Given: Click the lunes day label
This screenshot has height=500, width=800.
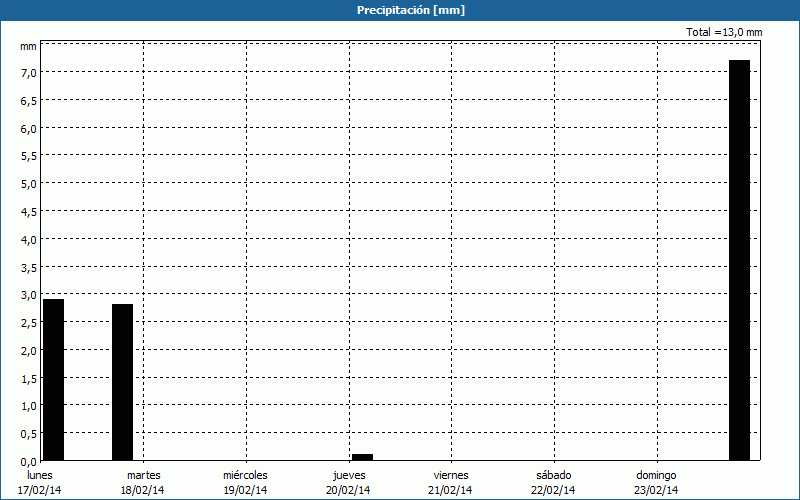Looking at the screenshot, I should 40,475.
